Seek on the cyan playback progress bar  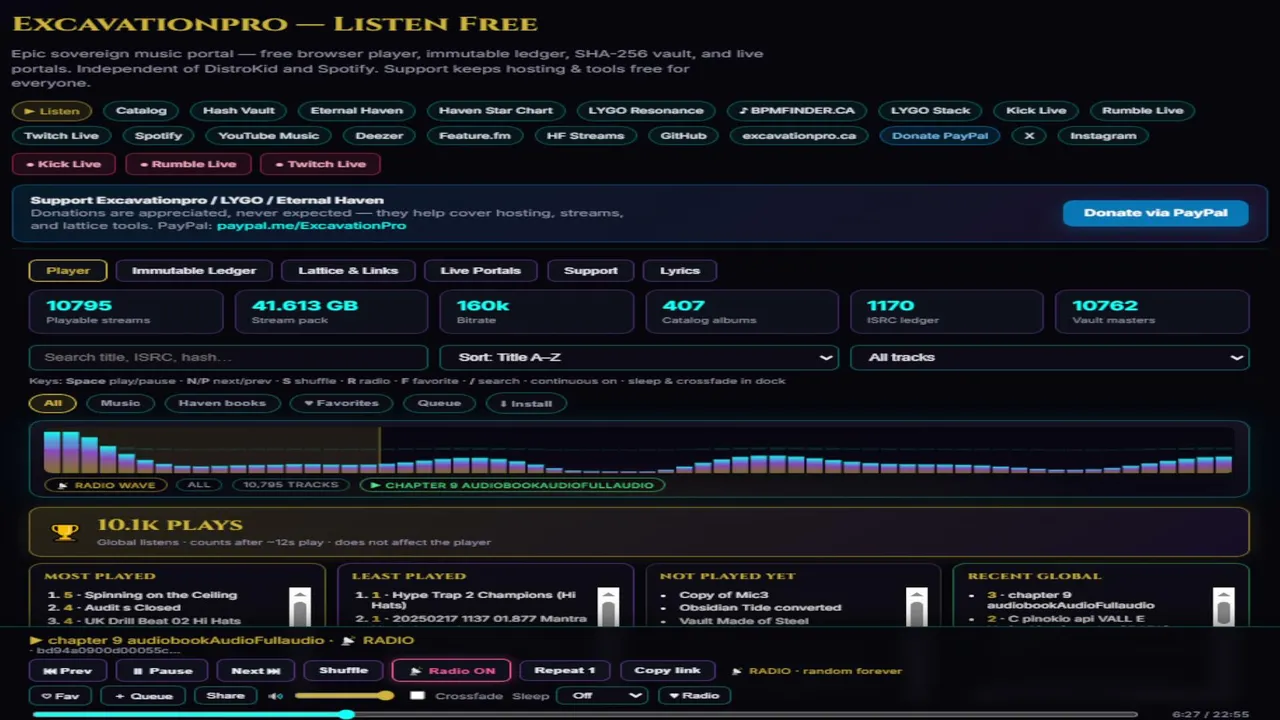(x=585, y=714)
